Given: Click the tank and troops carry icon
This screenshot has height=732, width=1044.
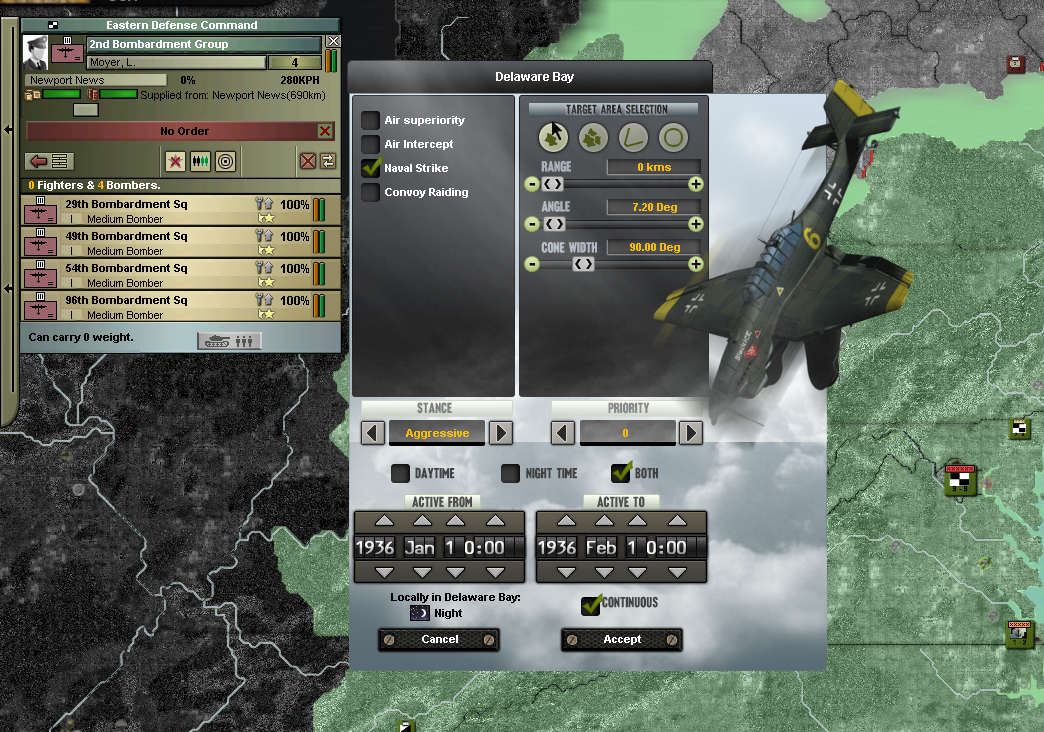Looking at the screenshot, I should 230,341.
